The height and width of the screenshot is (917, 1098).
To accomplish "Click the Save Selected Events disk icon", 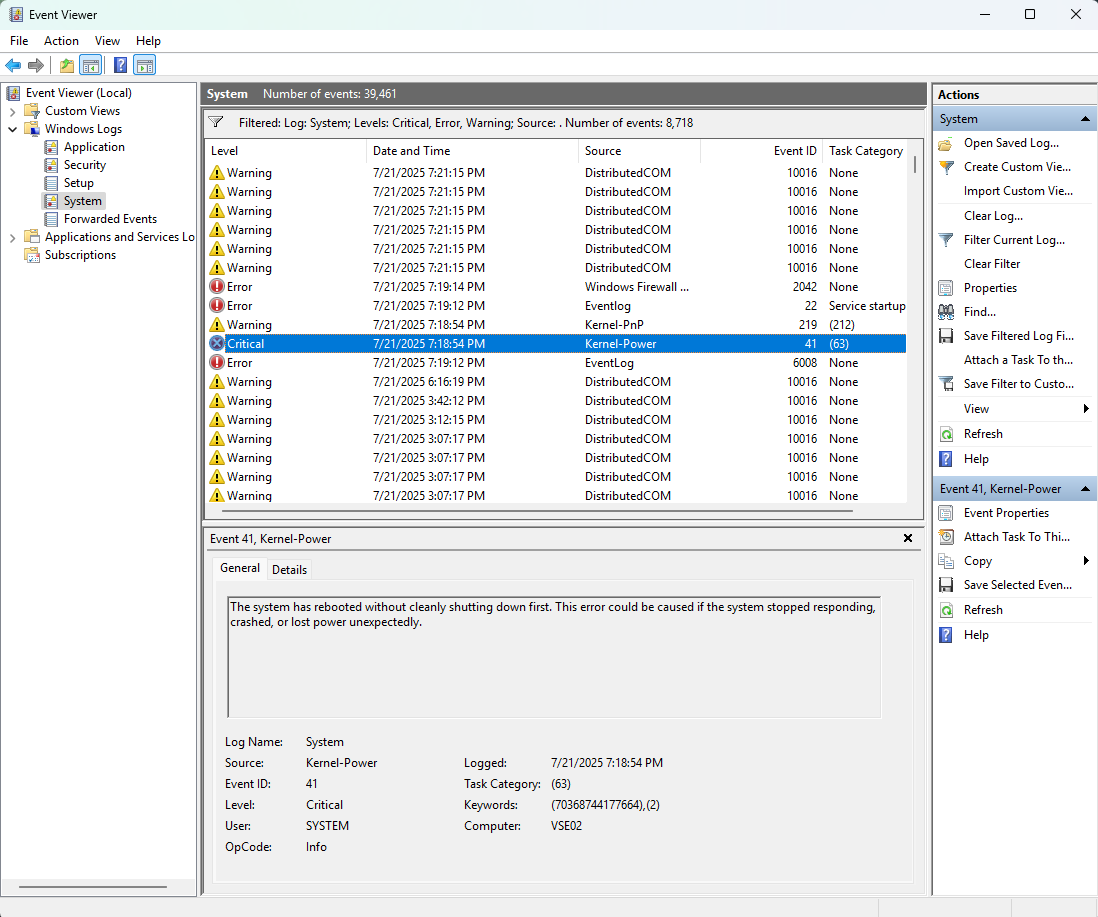I will click(946, 585).
